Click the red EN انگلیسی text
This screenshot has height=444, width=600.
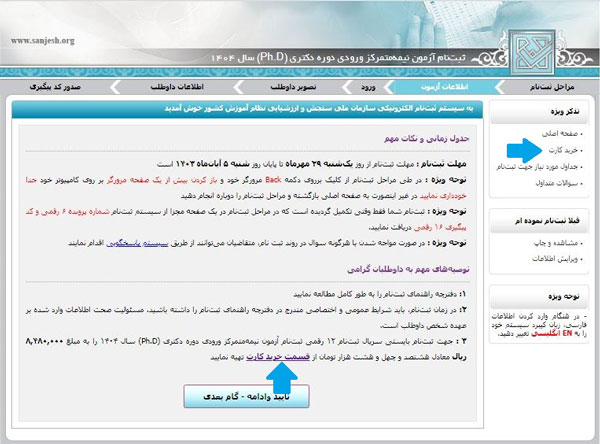(551, 333)
